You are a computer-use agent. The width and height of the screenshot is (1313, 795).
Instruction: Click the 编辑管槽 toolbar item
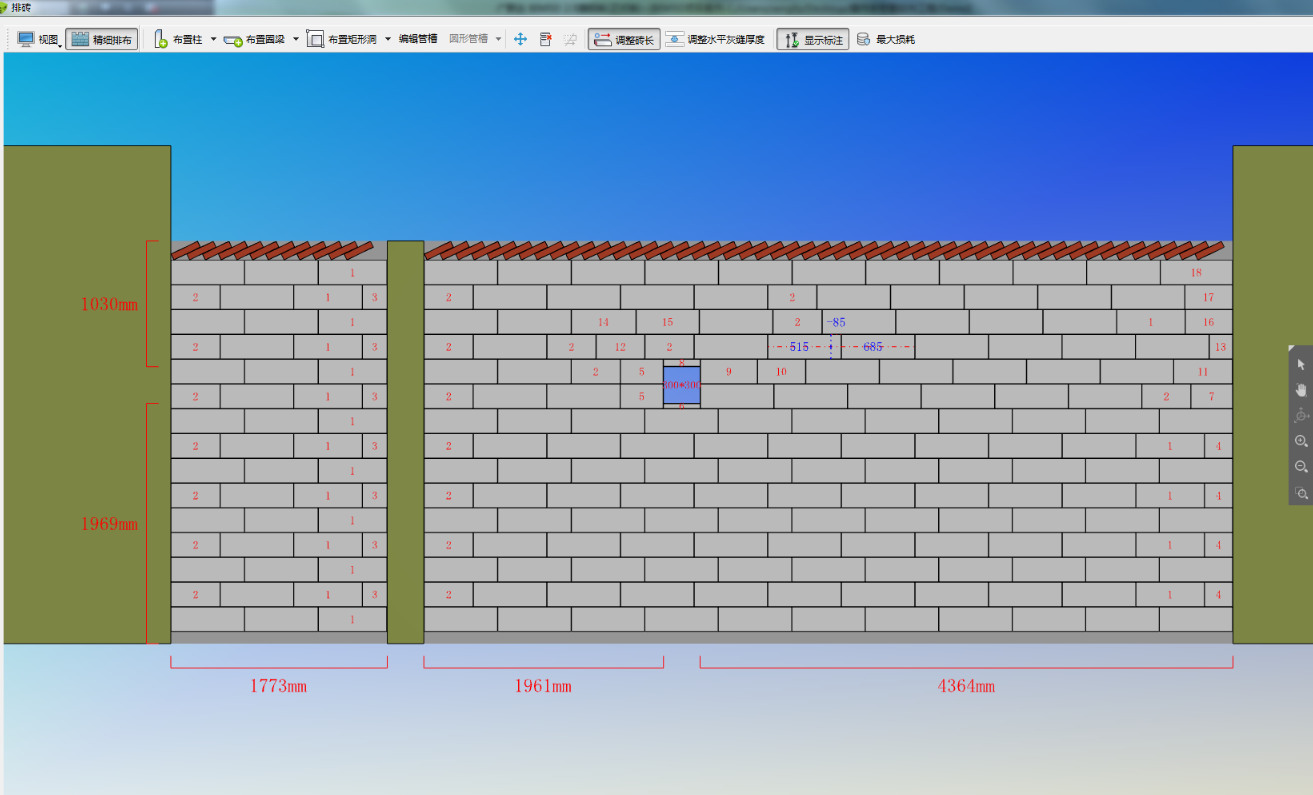[x=418, y=39]
